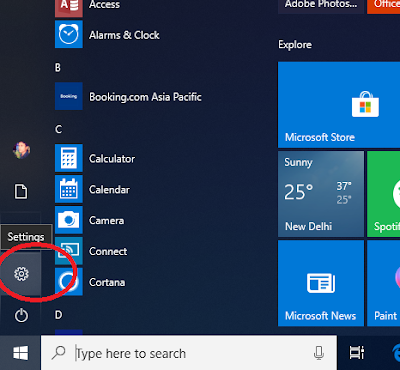Click the Camera app icon
The image size is (400, 370).
coord(69,220)
